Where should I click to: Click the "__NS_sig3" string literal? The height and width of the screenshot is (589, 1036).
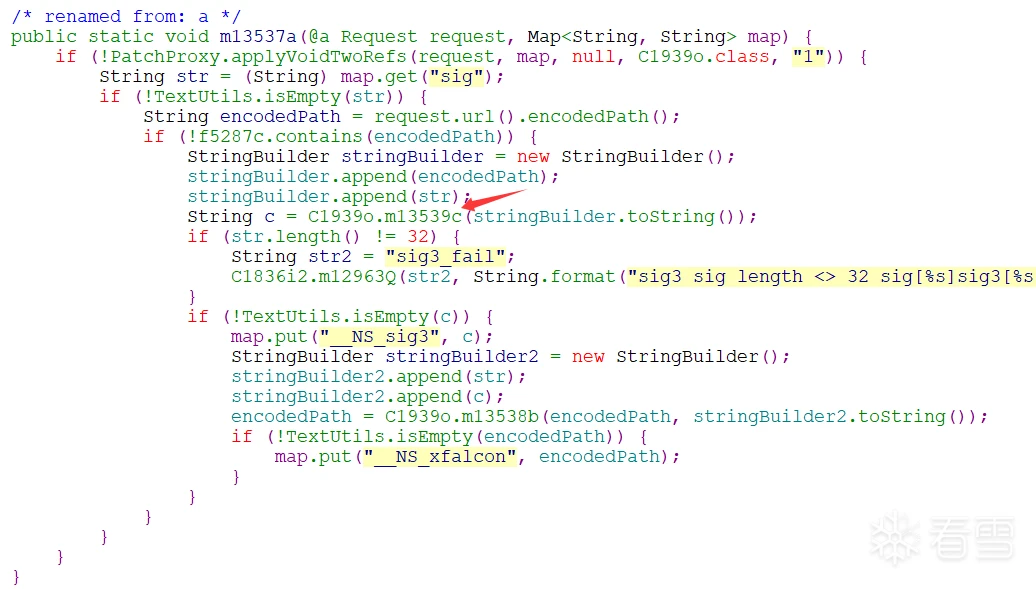[379, 336]
